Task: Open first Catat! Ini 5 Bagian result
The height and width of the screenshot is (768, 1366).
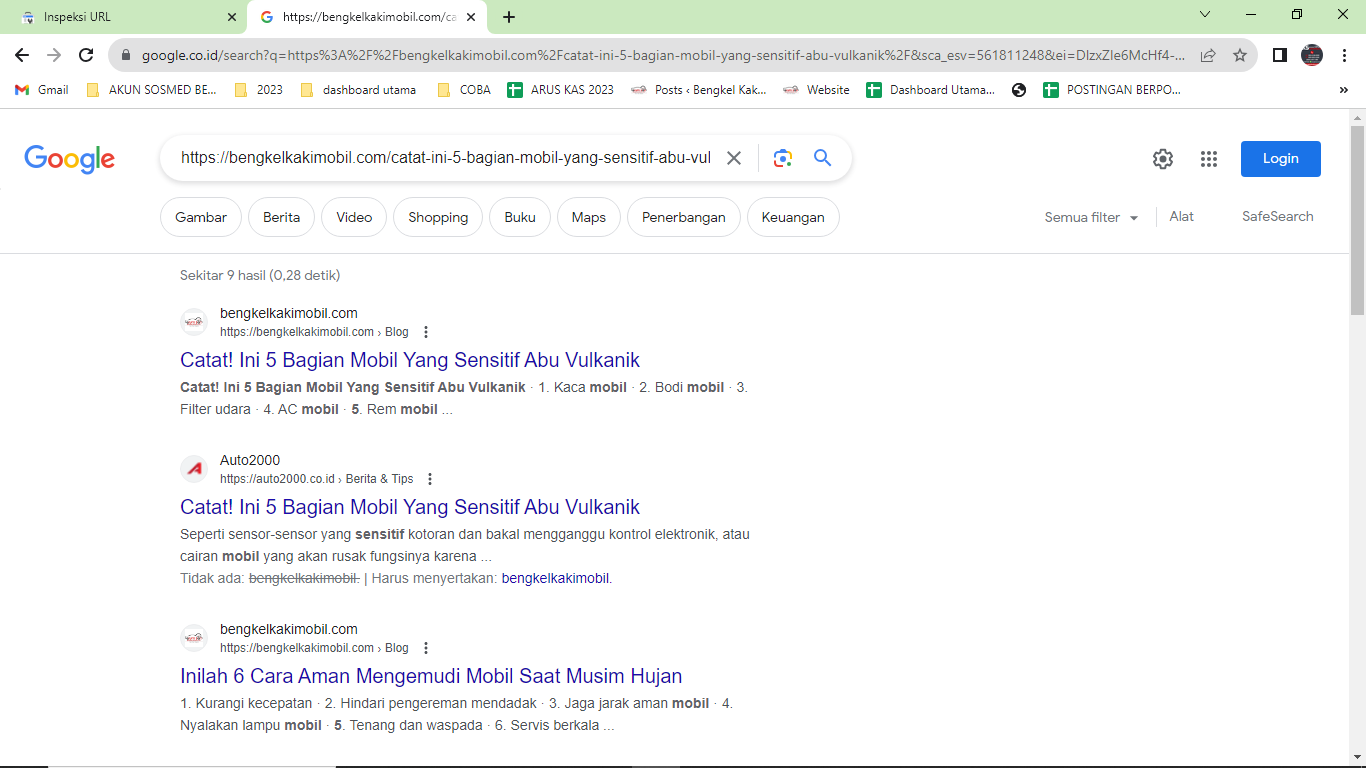Action: (410, 360)
